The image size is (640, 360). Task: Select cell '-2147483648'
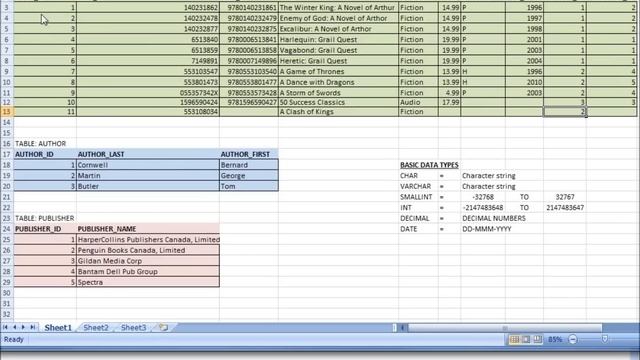click(x=483, y=208)
